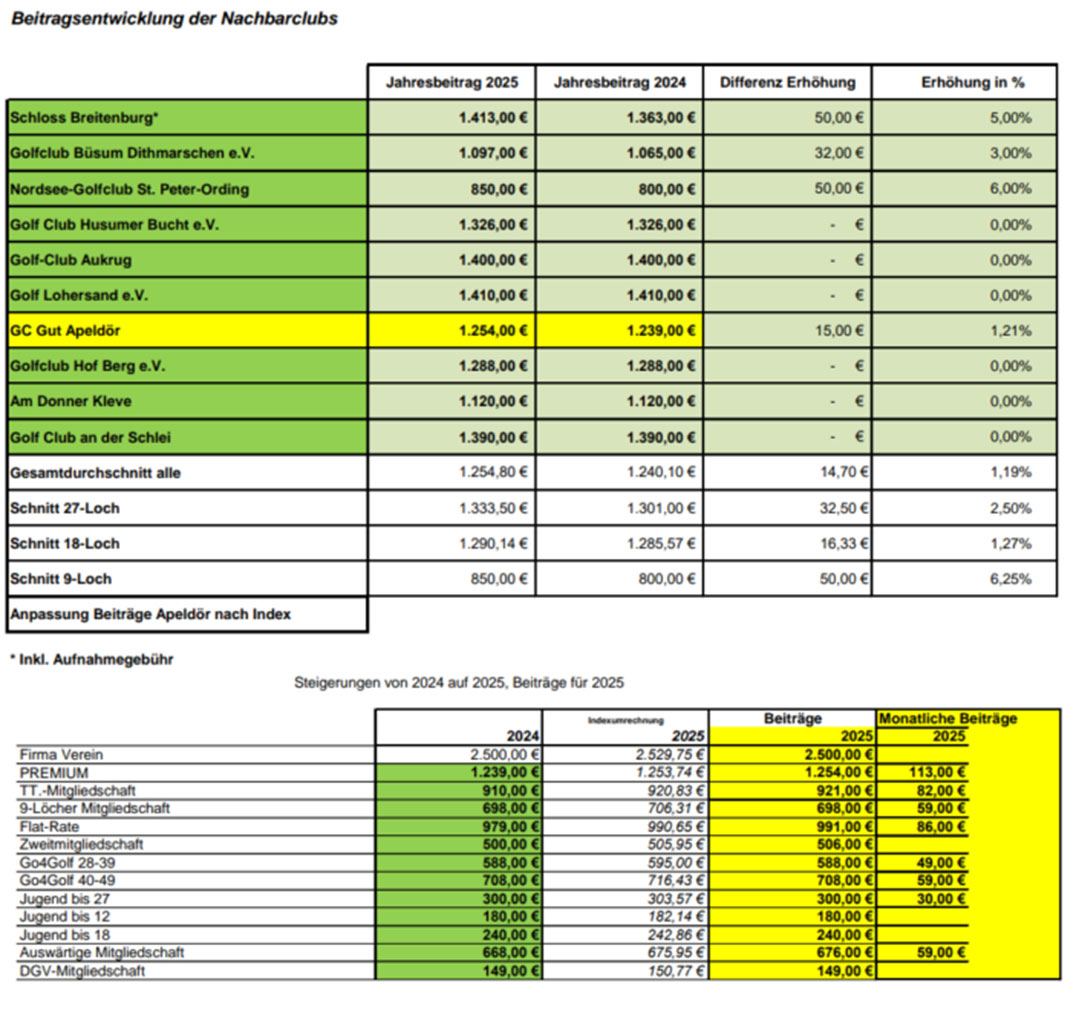Click the 'Beitragsentwicklung der Nachbarclubs' heading

(174, 19)
